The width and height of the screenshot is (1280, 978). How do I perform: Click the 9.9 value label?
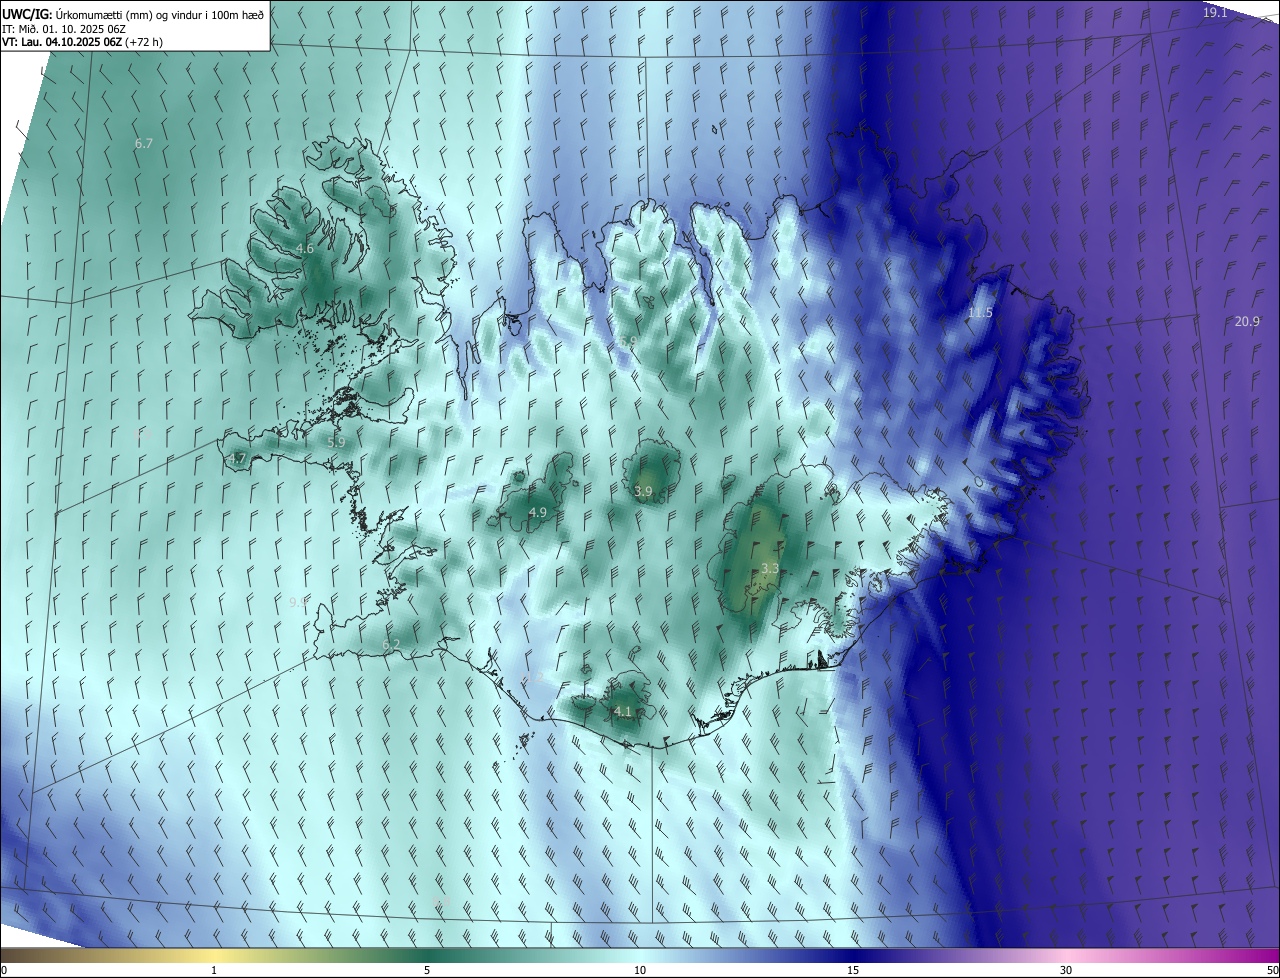click(x=298, y=601)
